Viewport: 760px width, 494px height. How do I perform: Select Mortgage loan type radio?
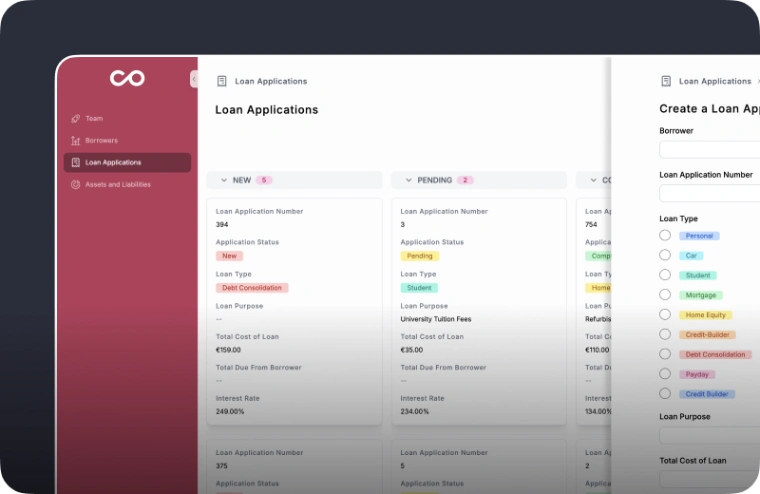665,295
